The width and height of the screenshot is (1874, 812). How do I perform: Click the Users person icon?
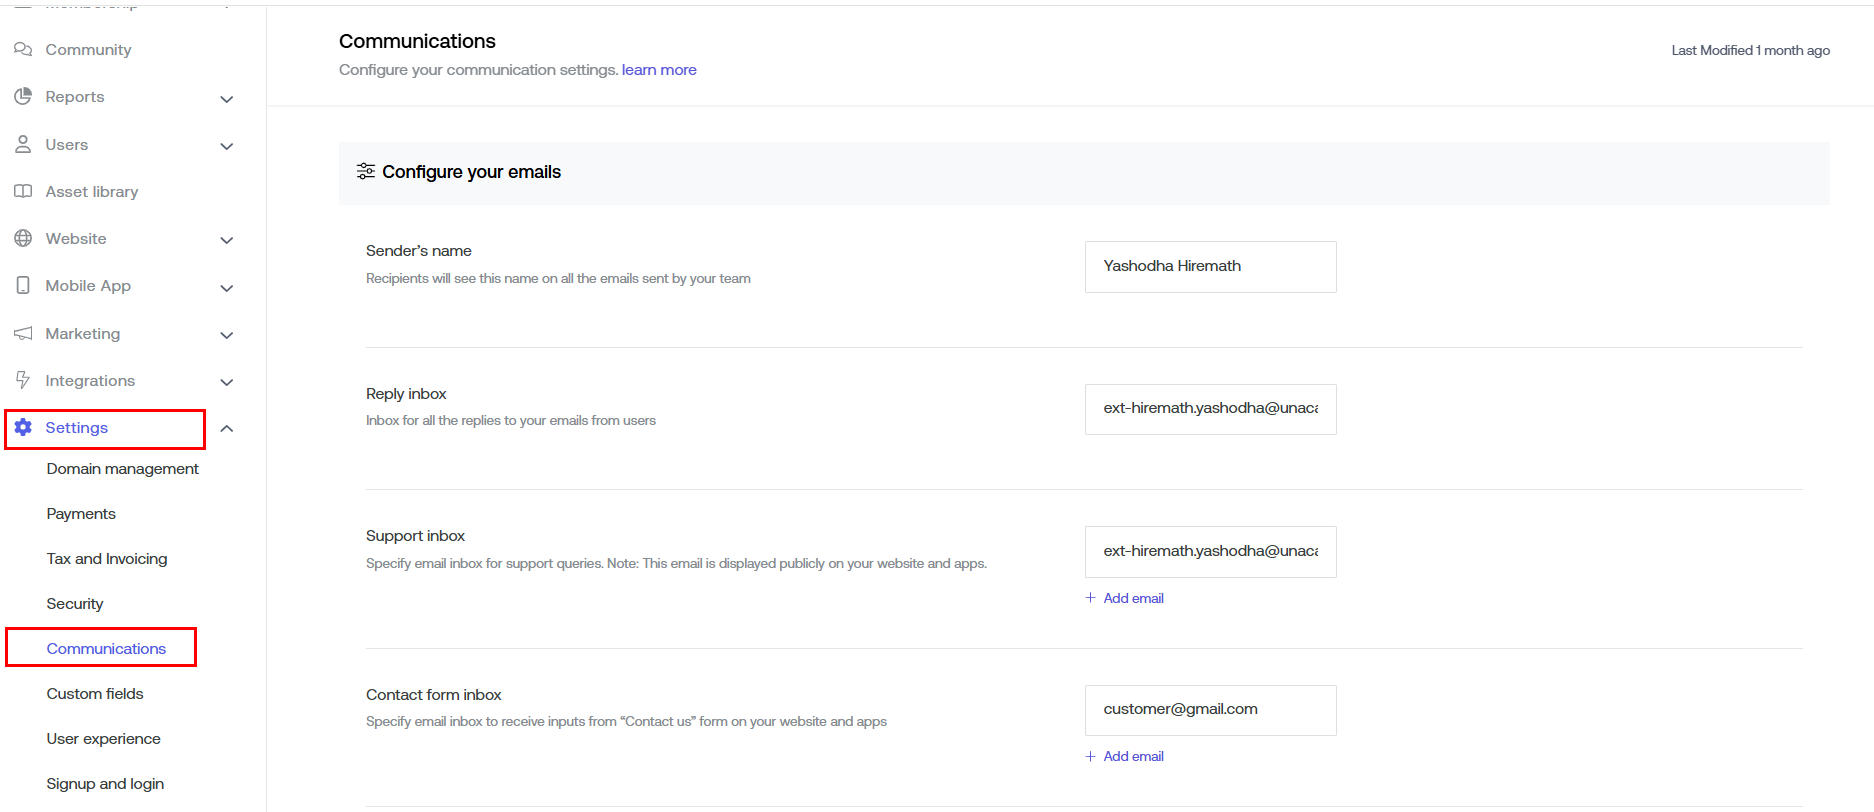tap(23, 145)
